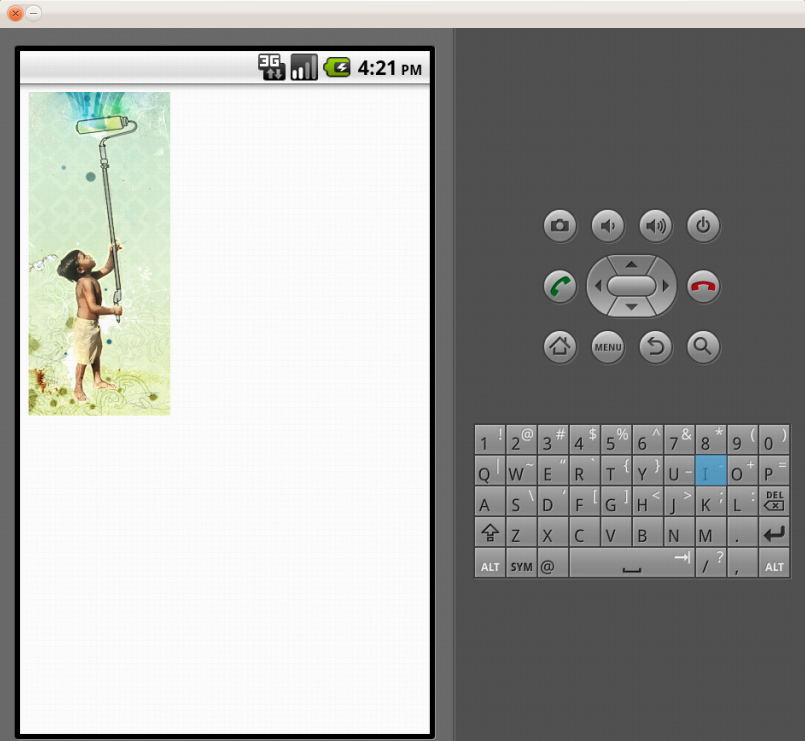Click the DEL backspace key
The height and width of the screenshot is (741, 805).
[774, 501]
